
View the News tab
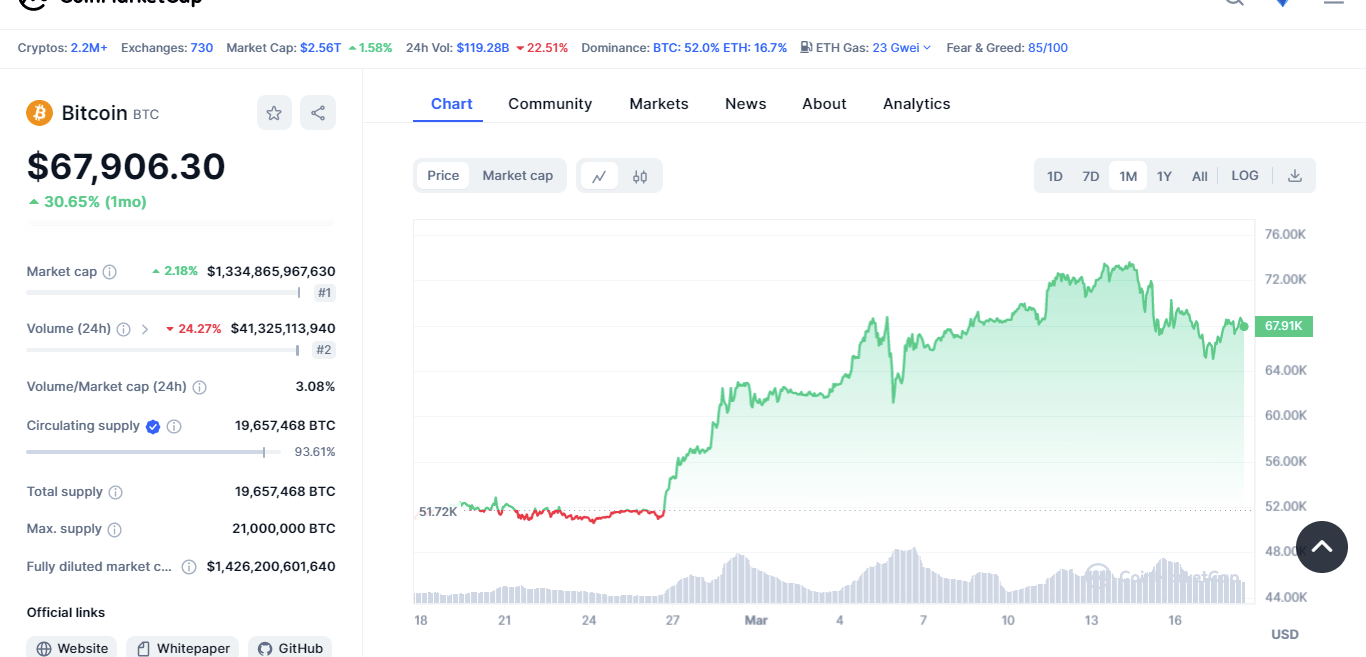click(746, 104)
